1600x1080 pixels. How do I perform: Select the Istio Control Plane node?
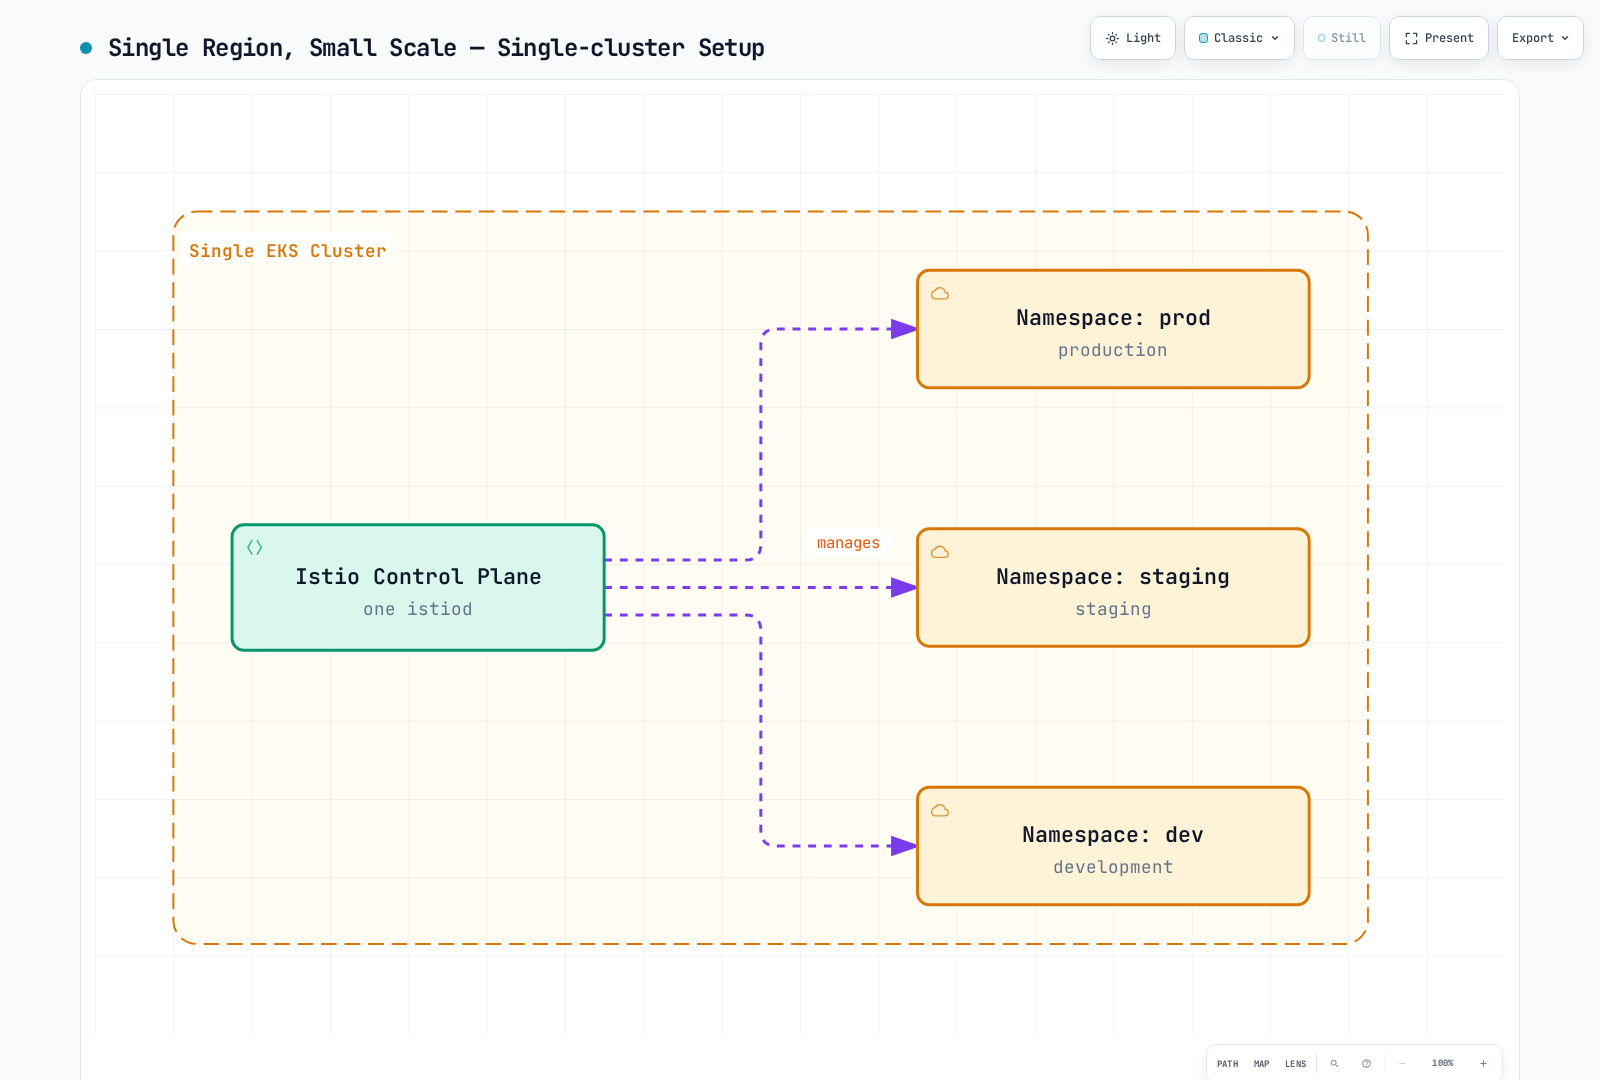click(x=418, y=588)
